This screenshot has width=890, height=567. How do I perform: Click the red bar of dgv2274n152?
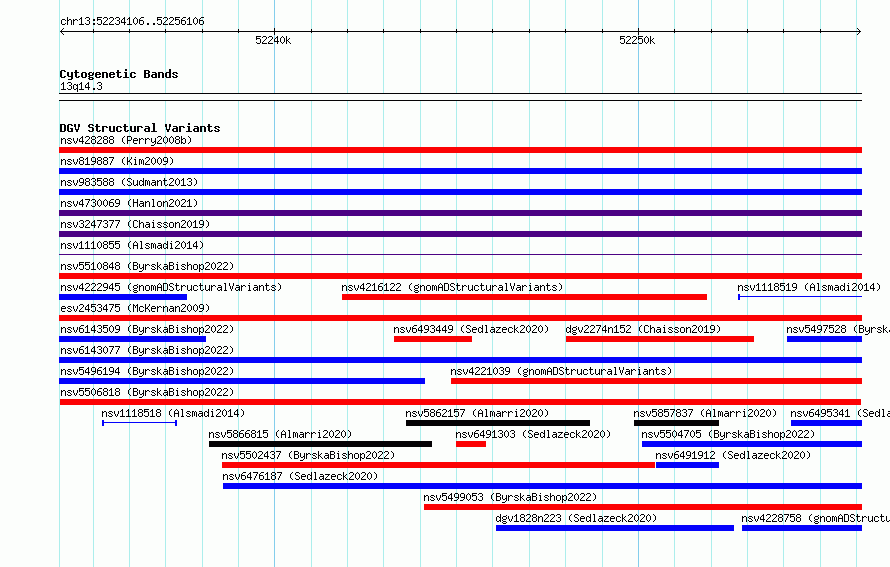tap(660, 339)
